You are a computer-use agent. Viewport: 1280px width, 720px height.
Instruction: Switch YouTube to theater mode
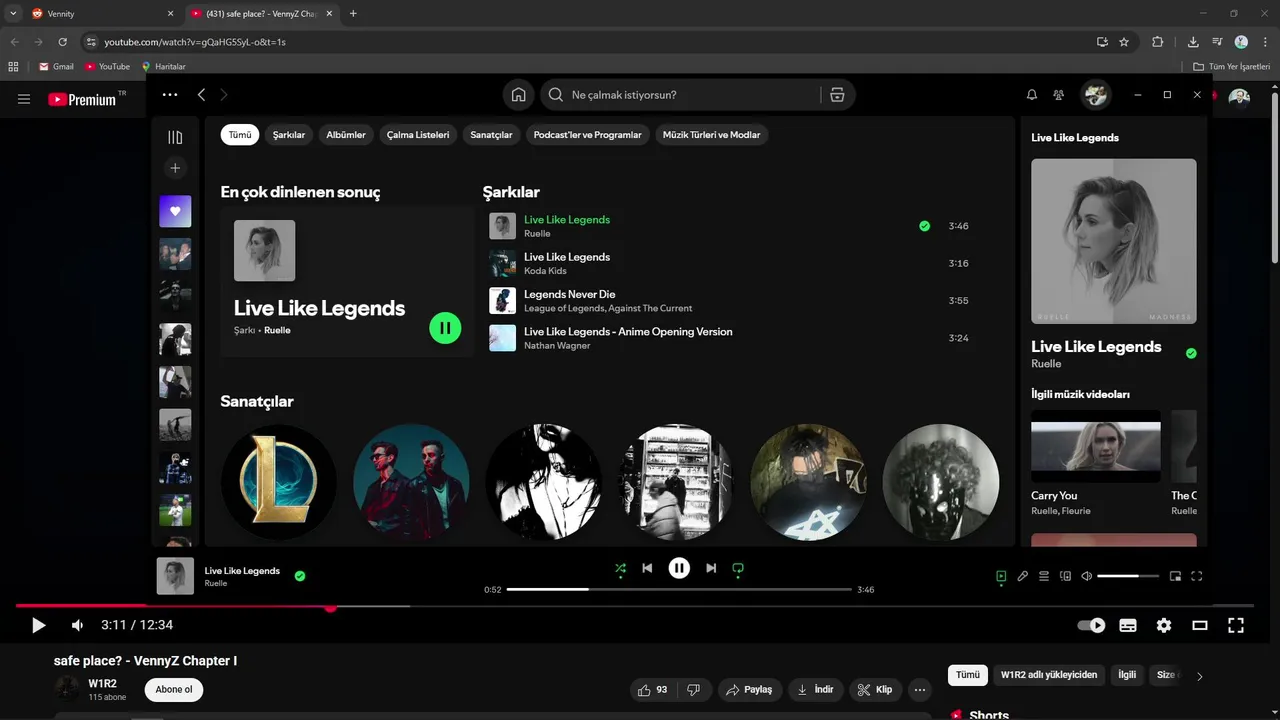[1200, 625]
